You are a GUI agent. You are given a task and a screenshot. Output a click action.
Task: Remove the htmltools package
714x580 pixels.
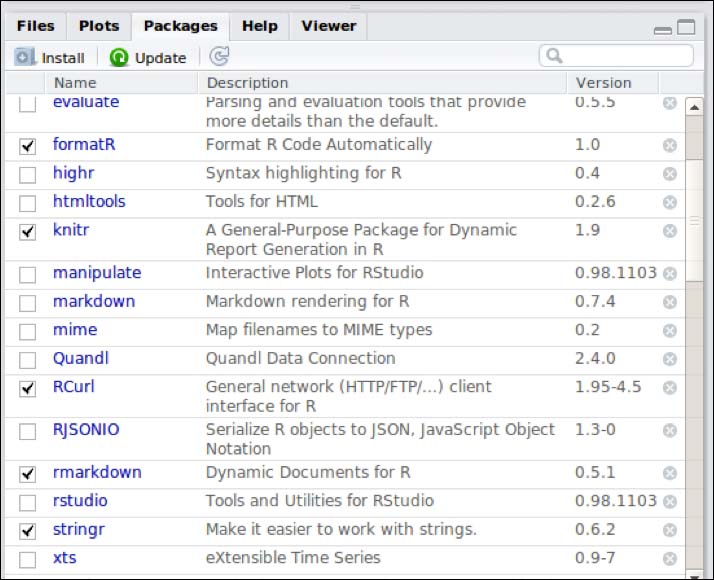pyautogui.click(x=669, y=202)
